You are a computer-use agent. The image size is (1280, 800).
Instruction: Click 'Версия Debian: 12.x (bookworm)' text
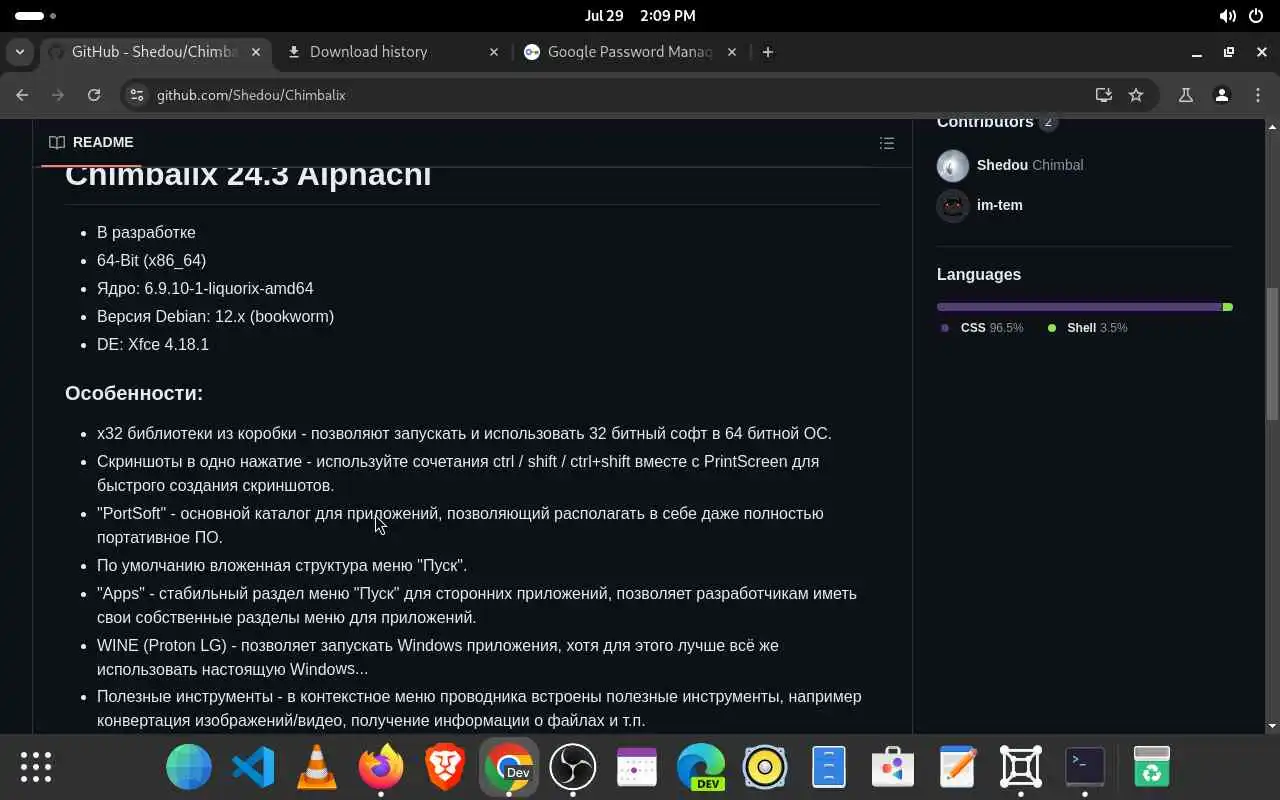tap(215, 316)
